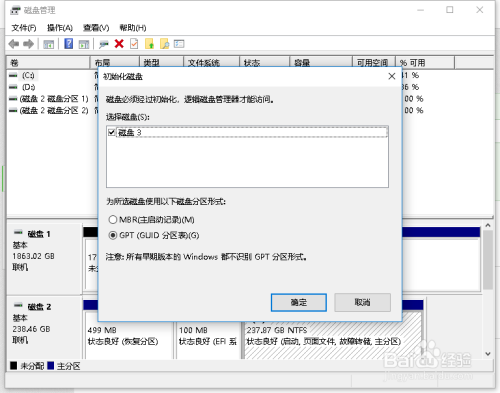Click the yellow folder up-arrow icon
Image resolution: width=500 pixels, height=393 pixels.
[149, 44]
